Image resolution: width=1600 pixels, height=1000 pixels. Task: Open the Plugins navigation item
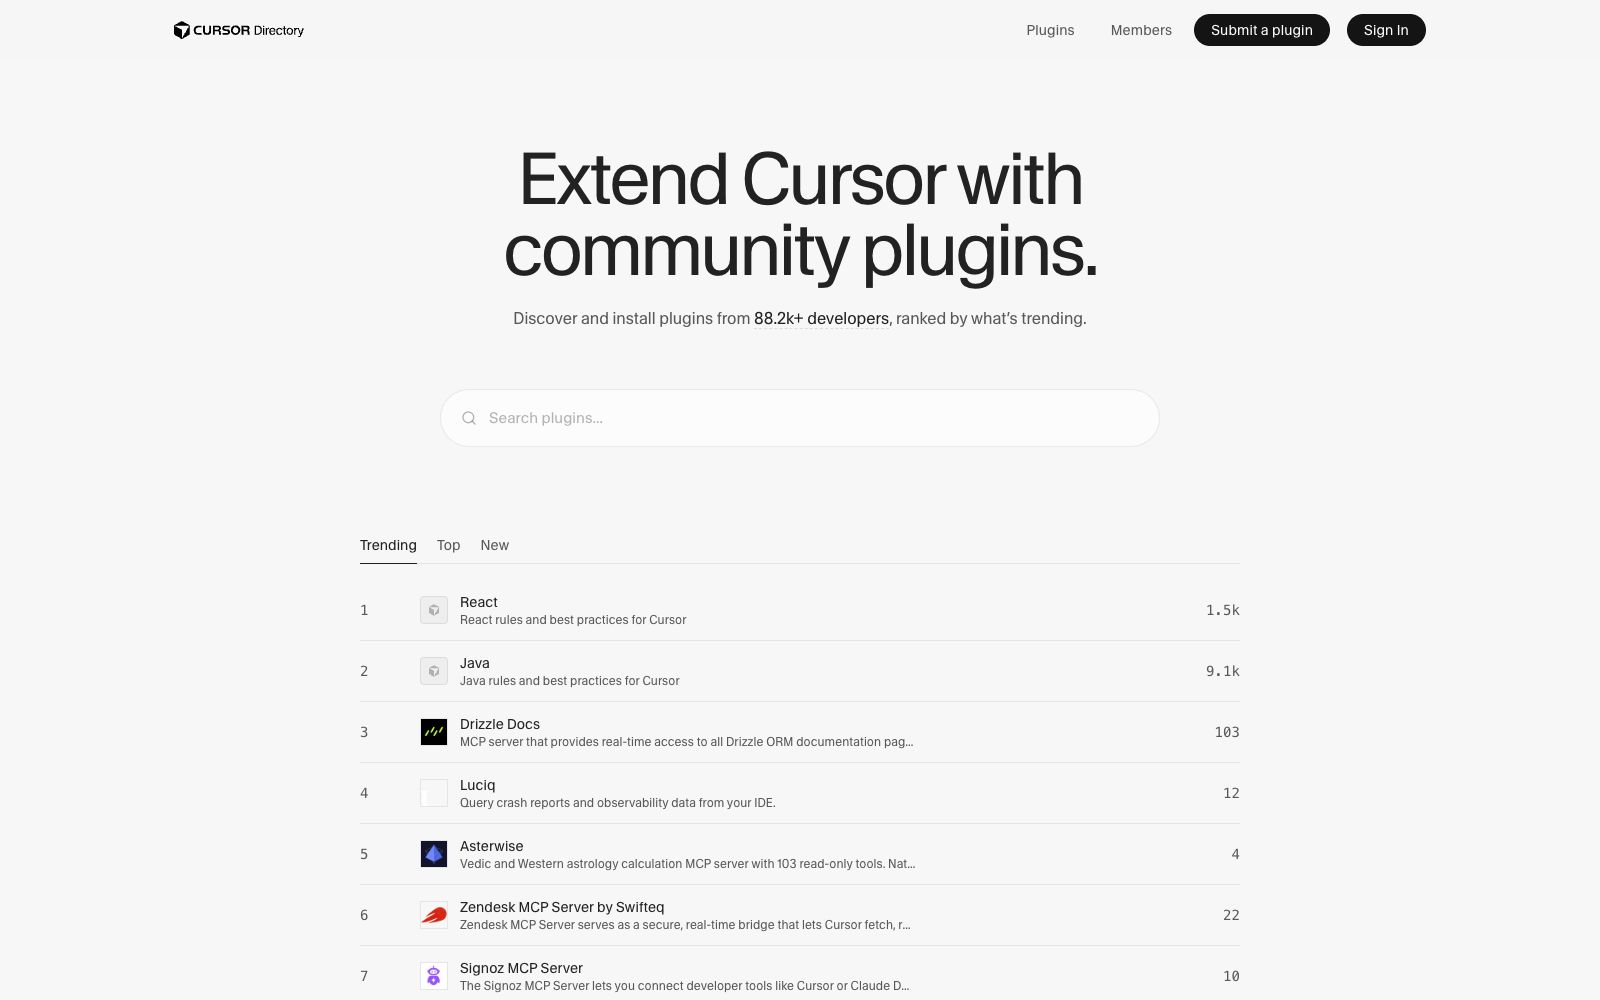1050,30
